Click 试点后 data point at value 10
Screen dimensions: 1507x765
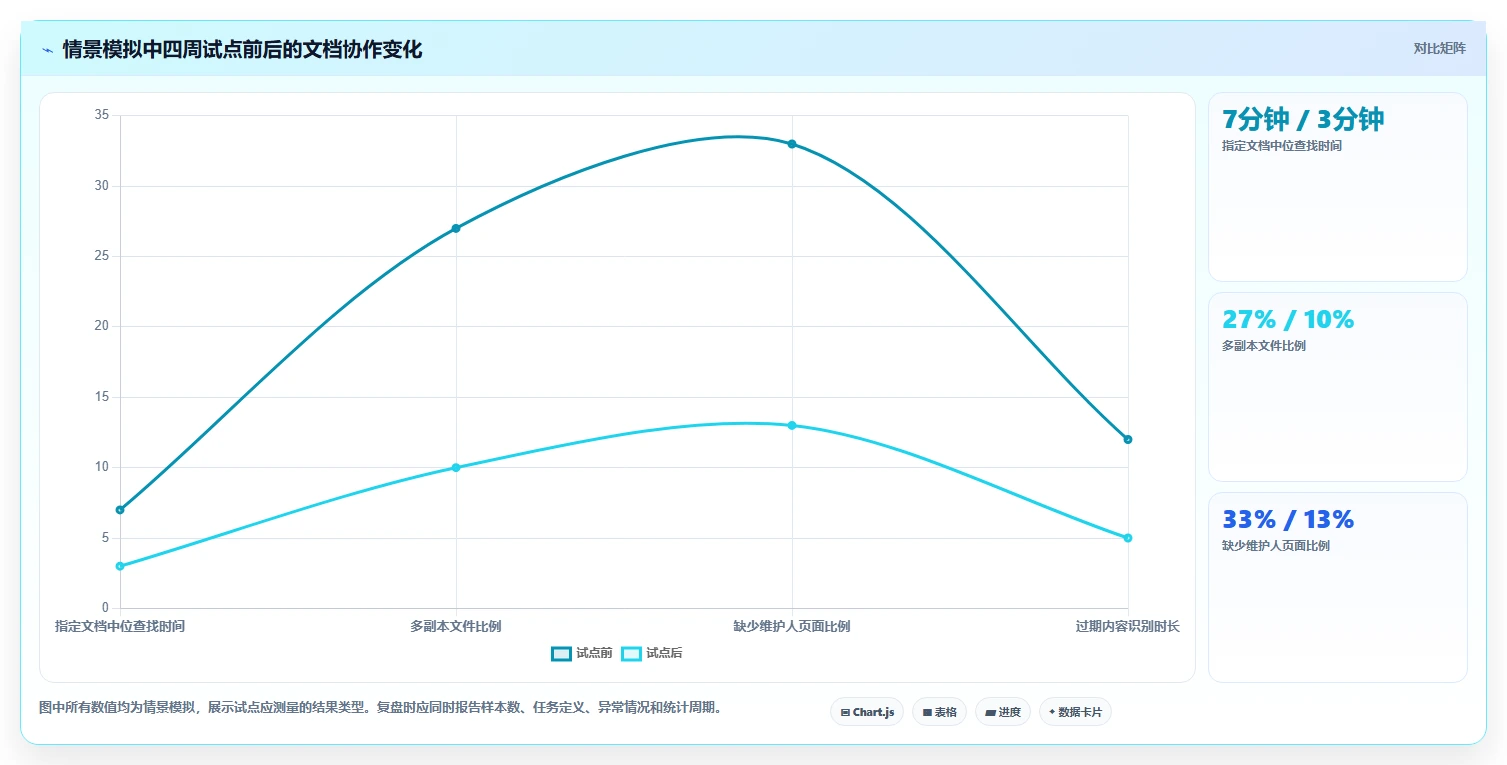[456, 467]
